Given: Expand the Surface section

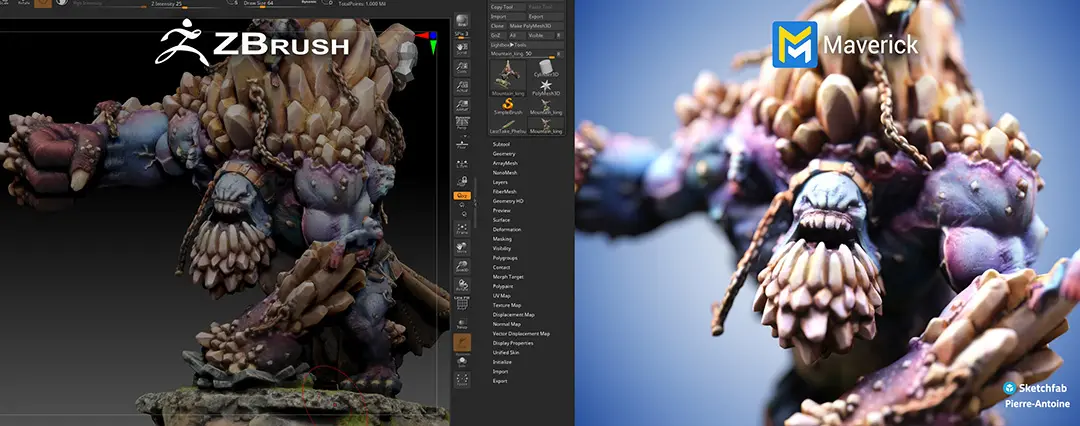Looking at the screenshot, I should click(x=501, y=220).
